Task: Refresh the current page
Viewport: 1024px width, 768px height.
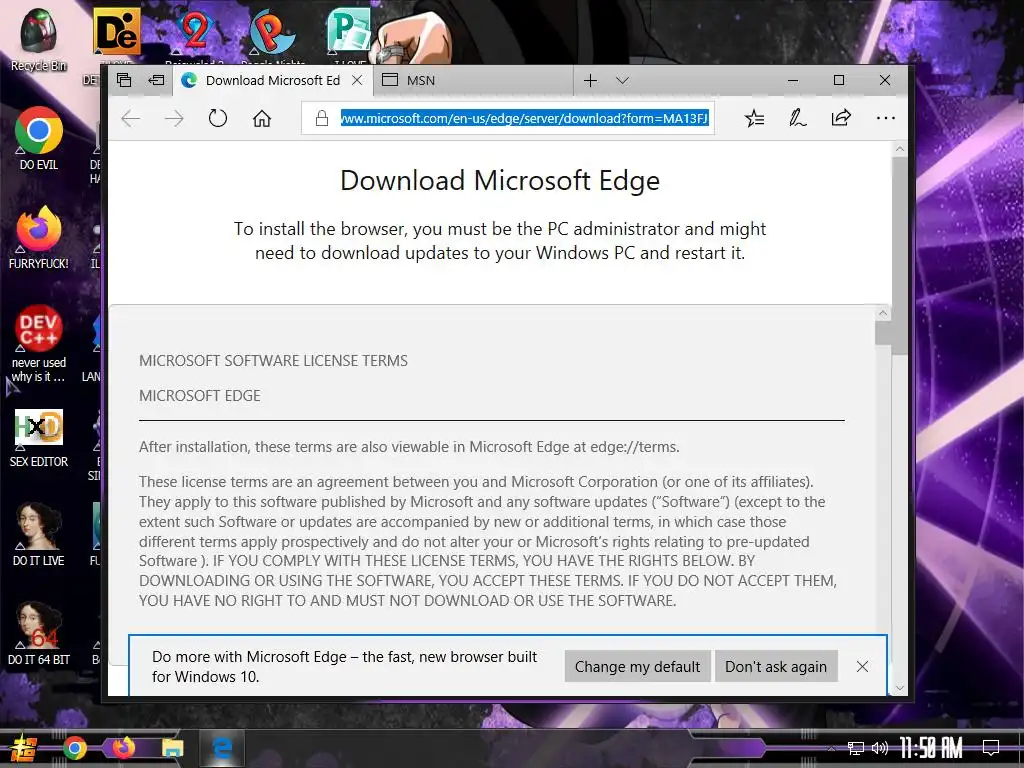Action: [x=217, y=118]
